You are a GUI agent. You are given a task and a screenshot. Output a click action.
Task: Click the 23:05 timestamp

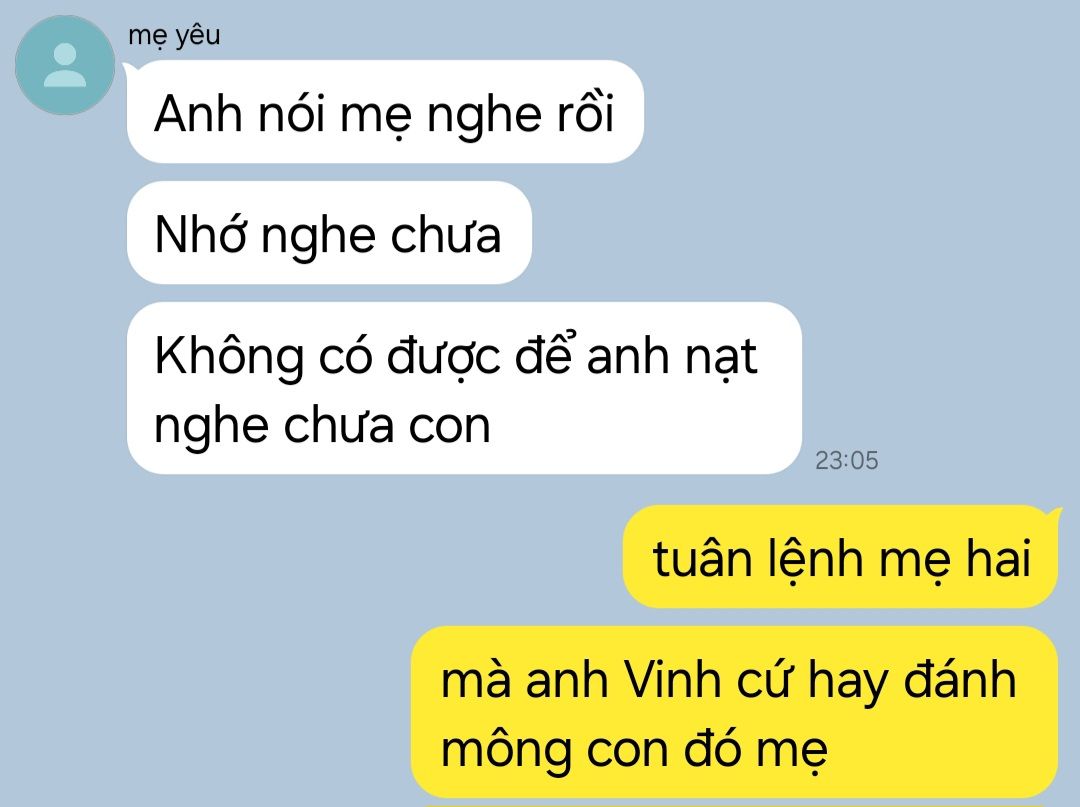click(847, 461)
